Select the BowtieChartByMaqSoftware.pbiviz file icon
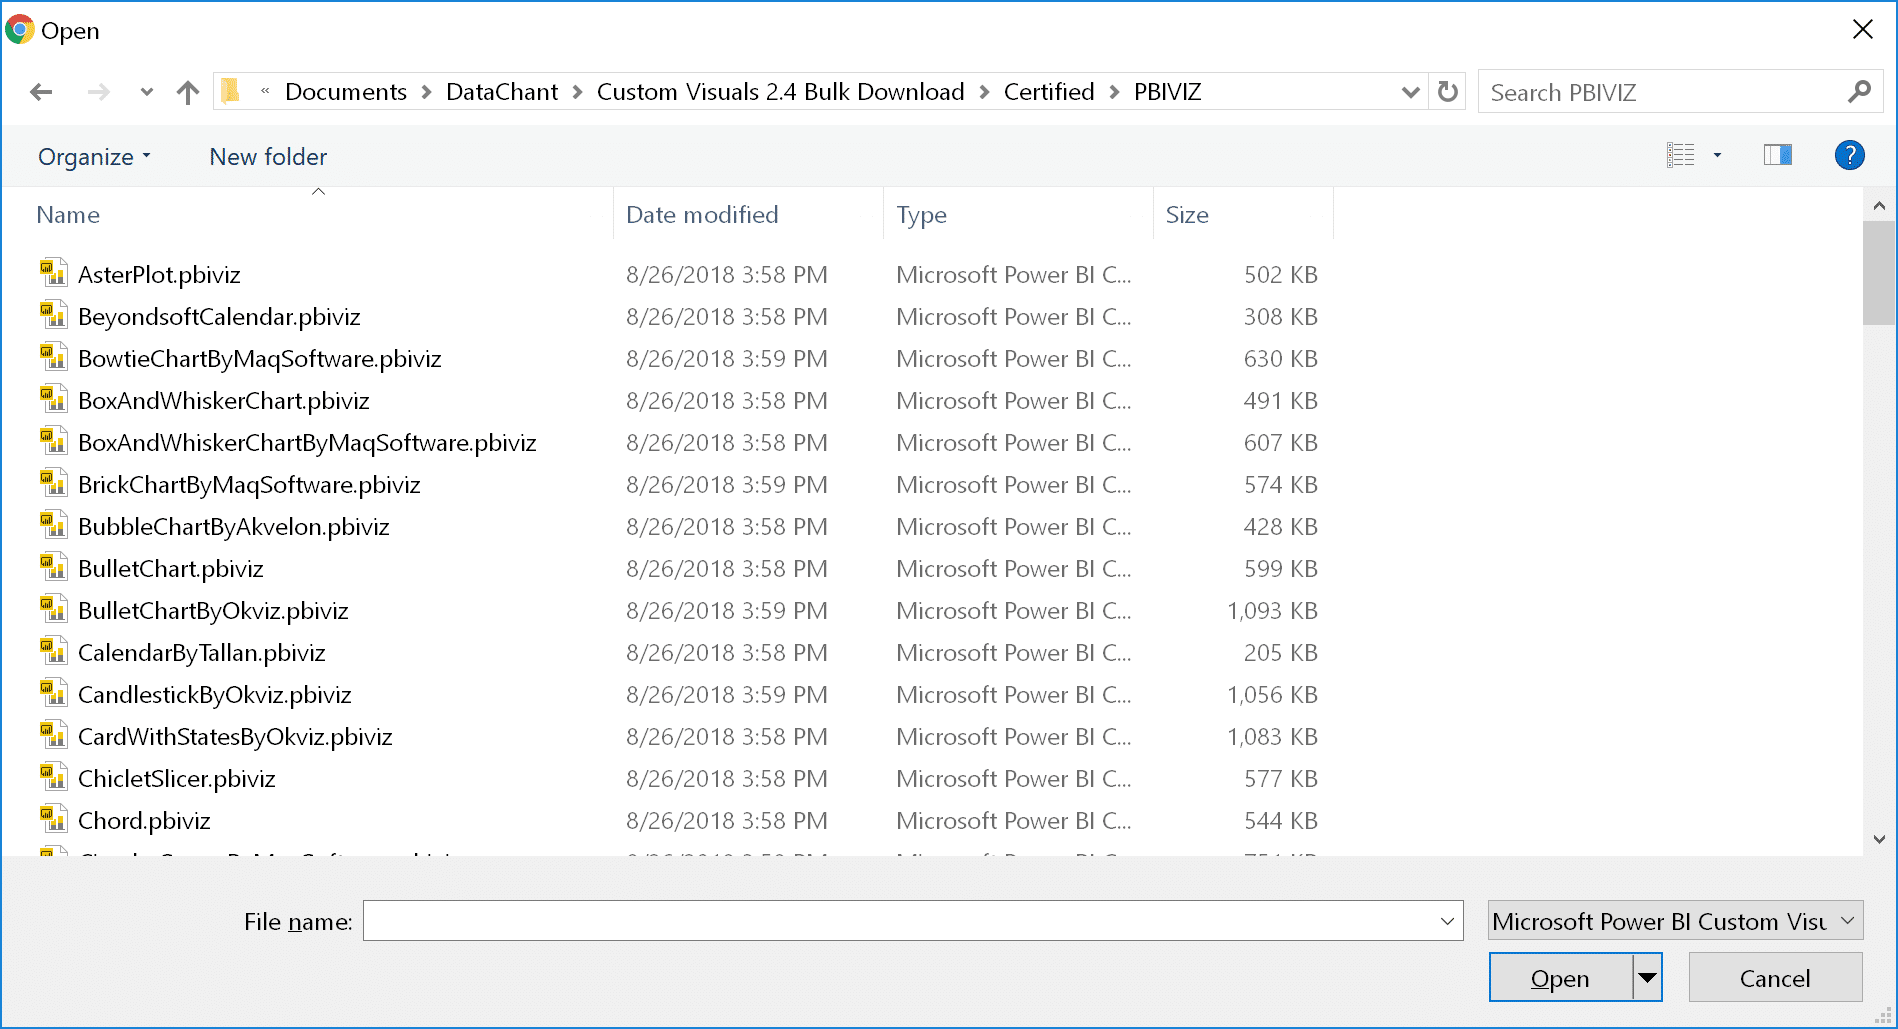This screenshot has width=1898, height=1029. click(x=53, y=357)
